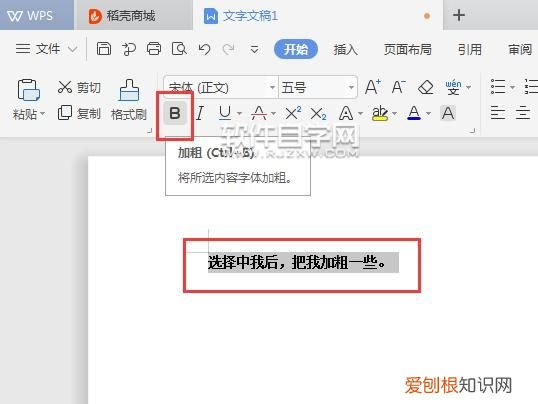The image size is (538, 404).
Task: Open strikethrough options dropdown arrow
Action: point(273,114)
